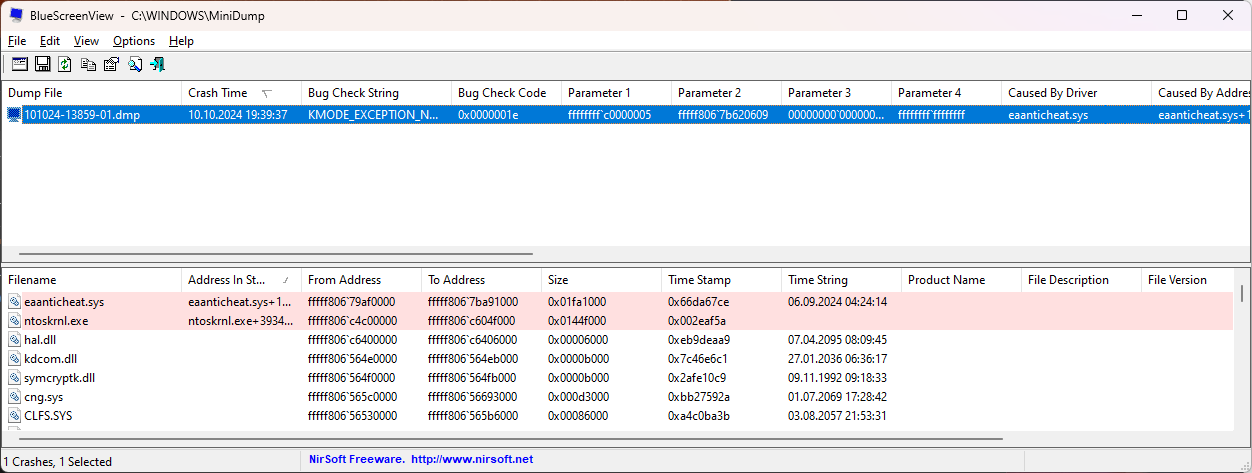Click the Save Selected Items floppy icon
1252x473 pixels.
point(42,64)
